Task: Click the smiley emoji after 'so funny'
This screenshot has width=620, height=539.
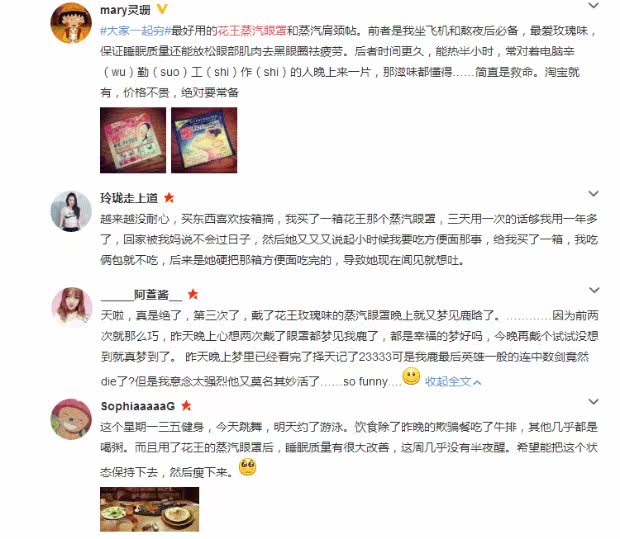Action: pos(411,377)
